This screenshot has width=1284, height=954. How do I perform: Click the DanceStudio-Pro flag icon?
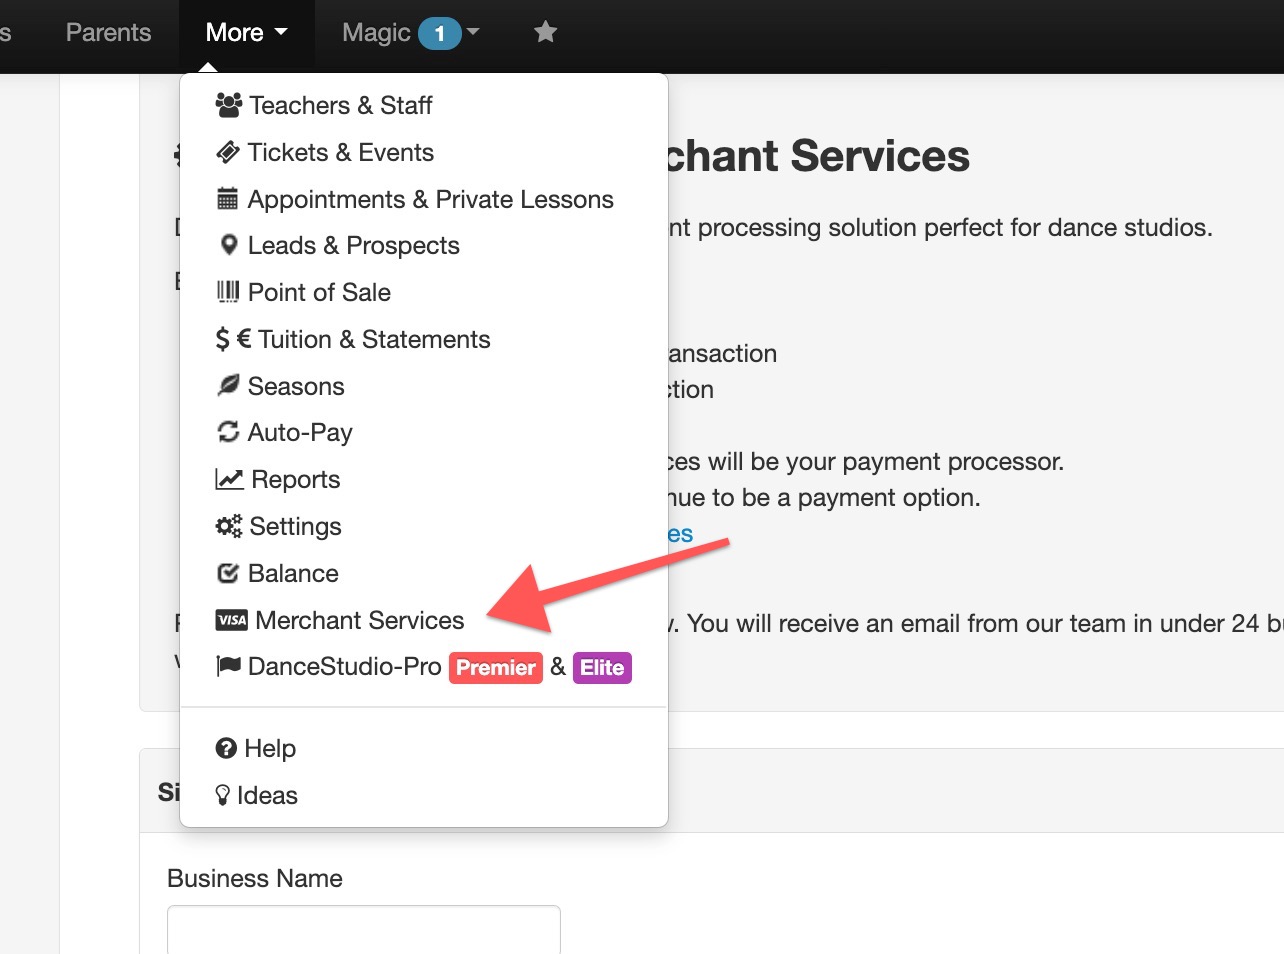click(x=229, y=666)
